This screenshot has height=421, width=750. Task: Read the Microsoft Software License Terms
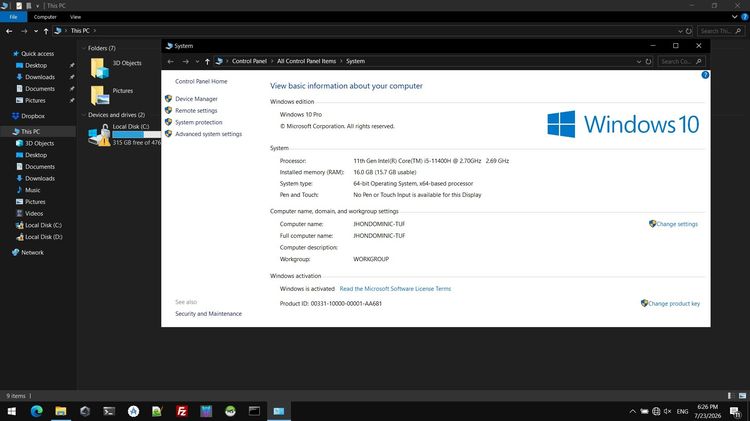[x=395, y=288]
